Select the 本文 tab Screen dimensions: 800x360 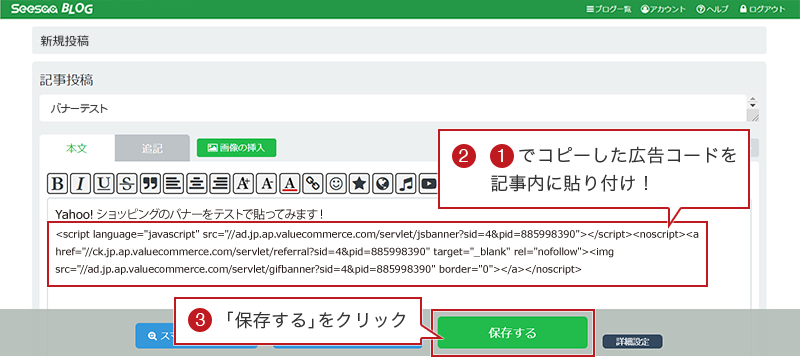coord(77,148)
